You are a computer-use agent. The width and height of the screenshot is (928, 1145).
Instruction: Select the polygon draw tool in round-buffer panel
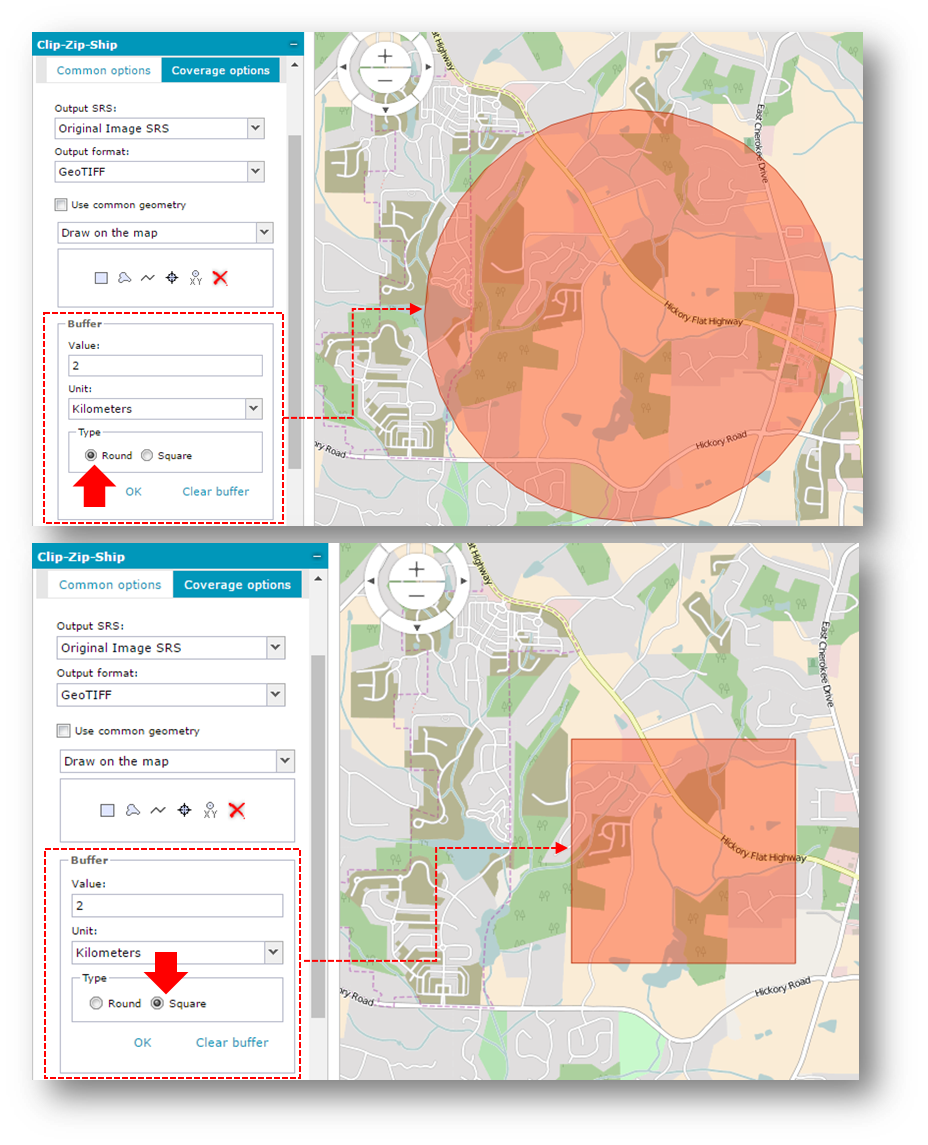[124, 278]
